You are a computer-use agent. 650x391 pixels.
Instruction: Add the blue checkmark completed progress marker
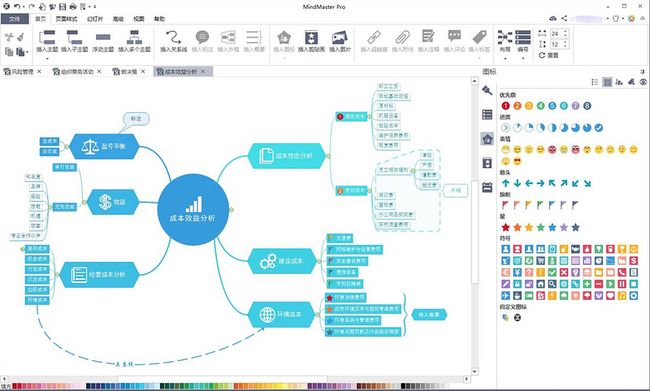pos(599,128)
